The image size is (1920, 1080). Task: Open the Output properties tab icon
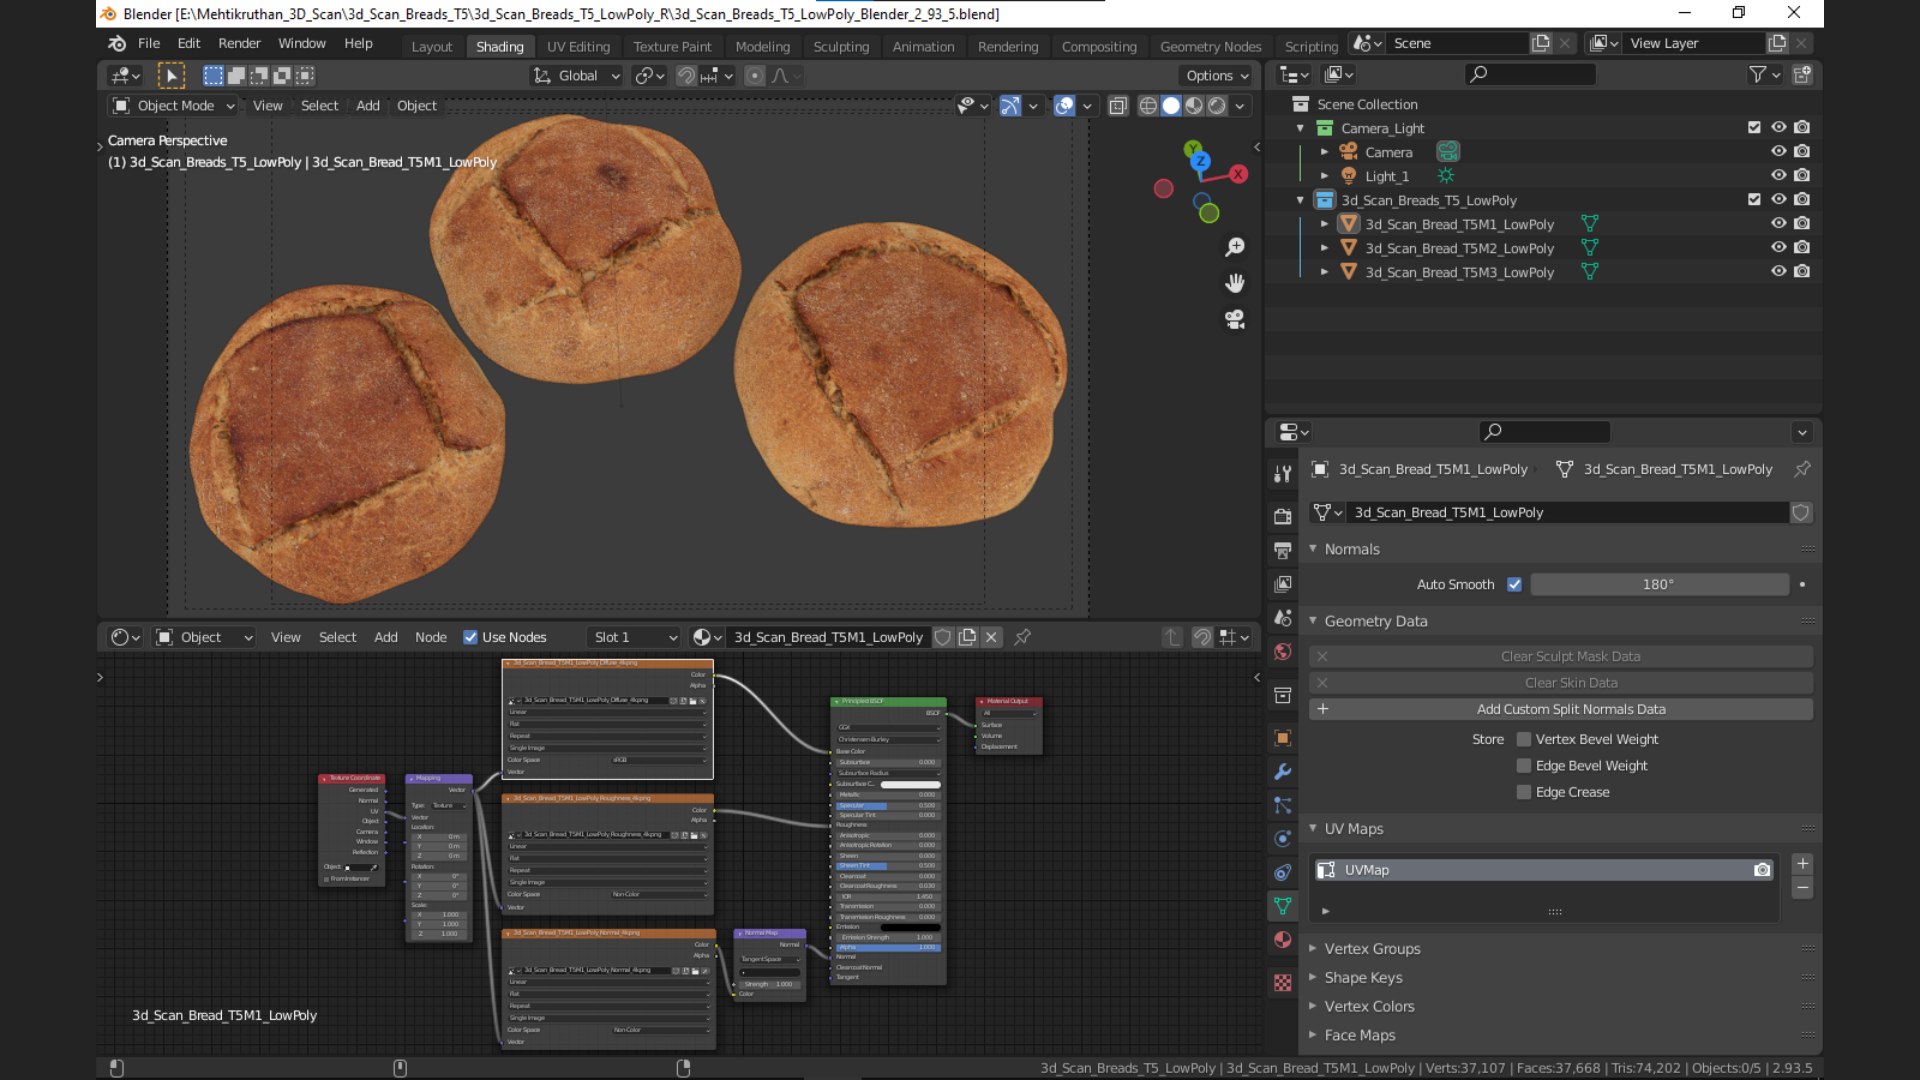[1283, 550]
